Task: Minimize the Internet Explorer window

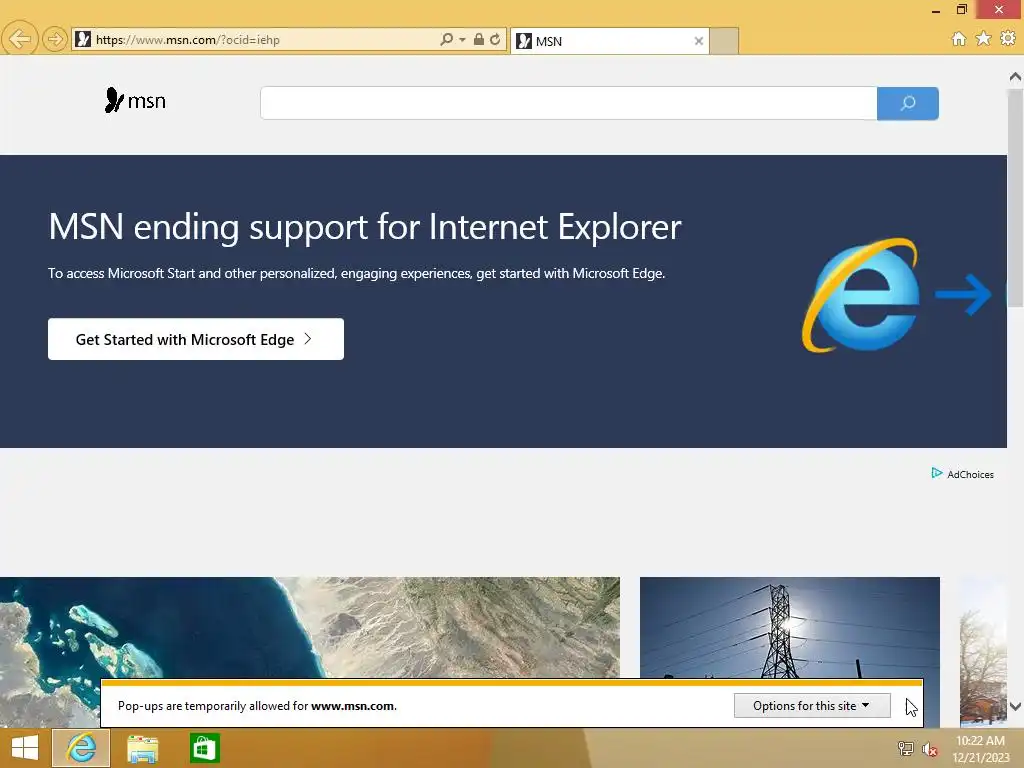Action: click(x=936, y=10)
